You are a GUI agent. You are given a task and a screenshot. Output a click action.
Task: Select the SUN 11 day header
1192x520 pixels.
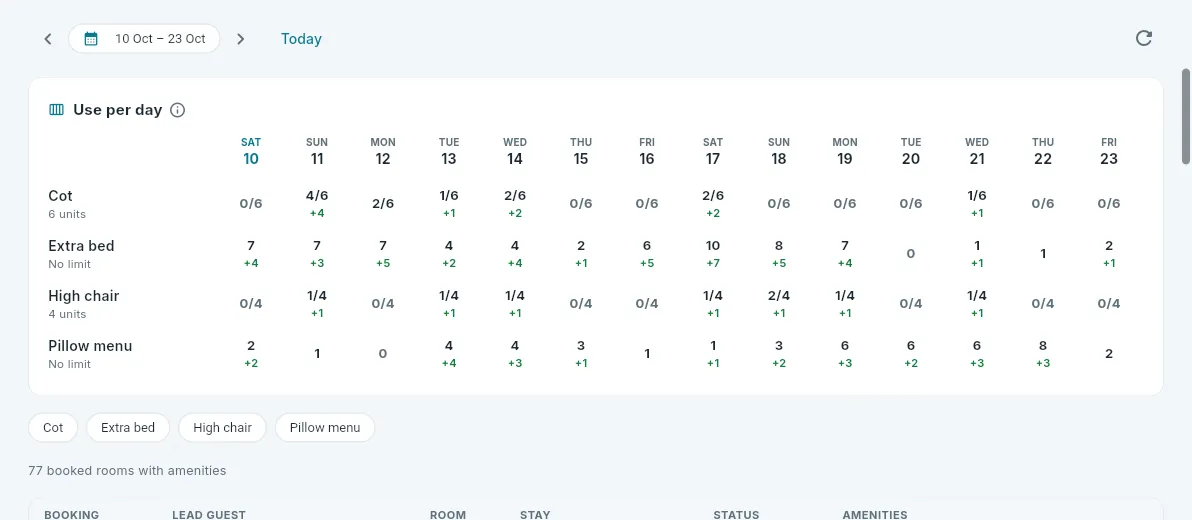click(317, 151)
